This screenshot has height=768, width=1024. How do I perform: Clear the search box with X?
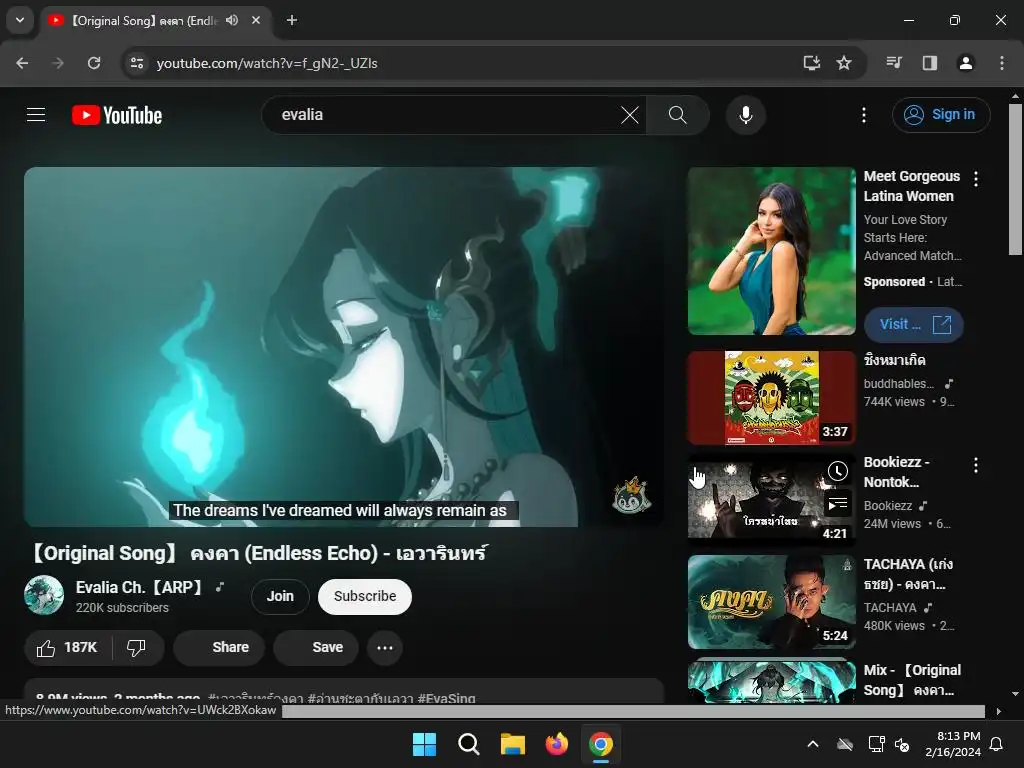click(x=630, y=115)
